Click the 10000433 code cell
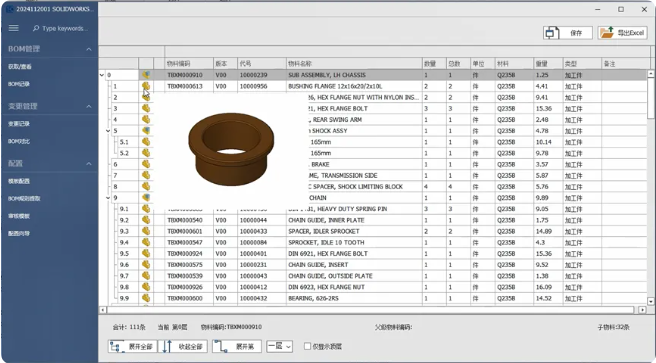 (x=261, y=231)
